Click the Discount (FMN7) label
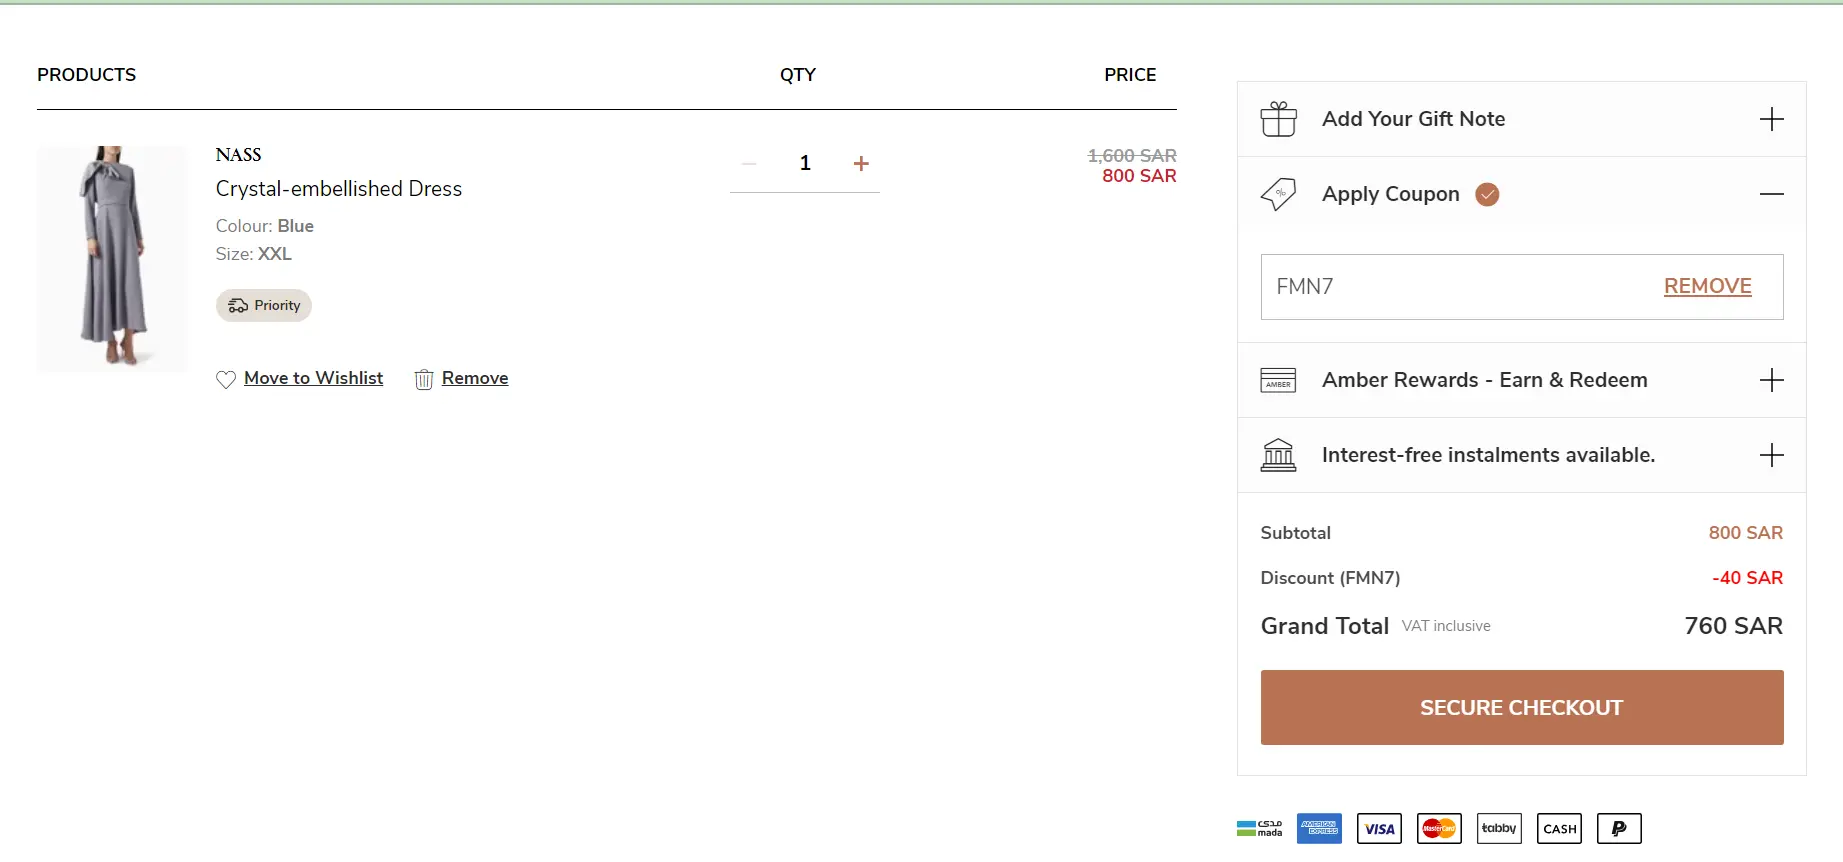 [1330, 578]
